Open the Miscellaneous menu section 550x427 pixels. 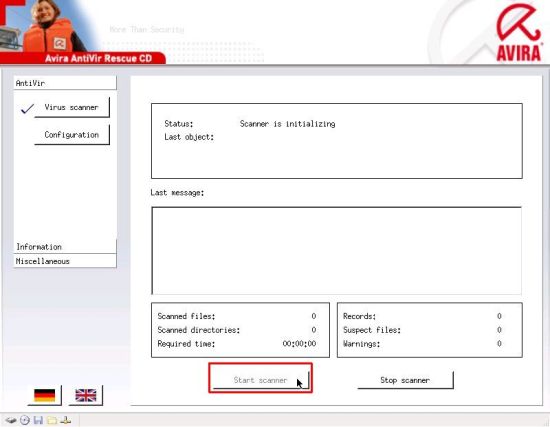coord(65,261)
